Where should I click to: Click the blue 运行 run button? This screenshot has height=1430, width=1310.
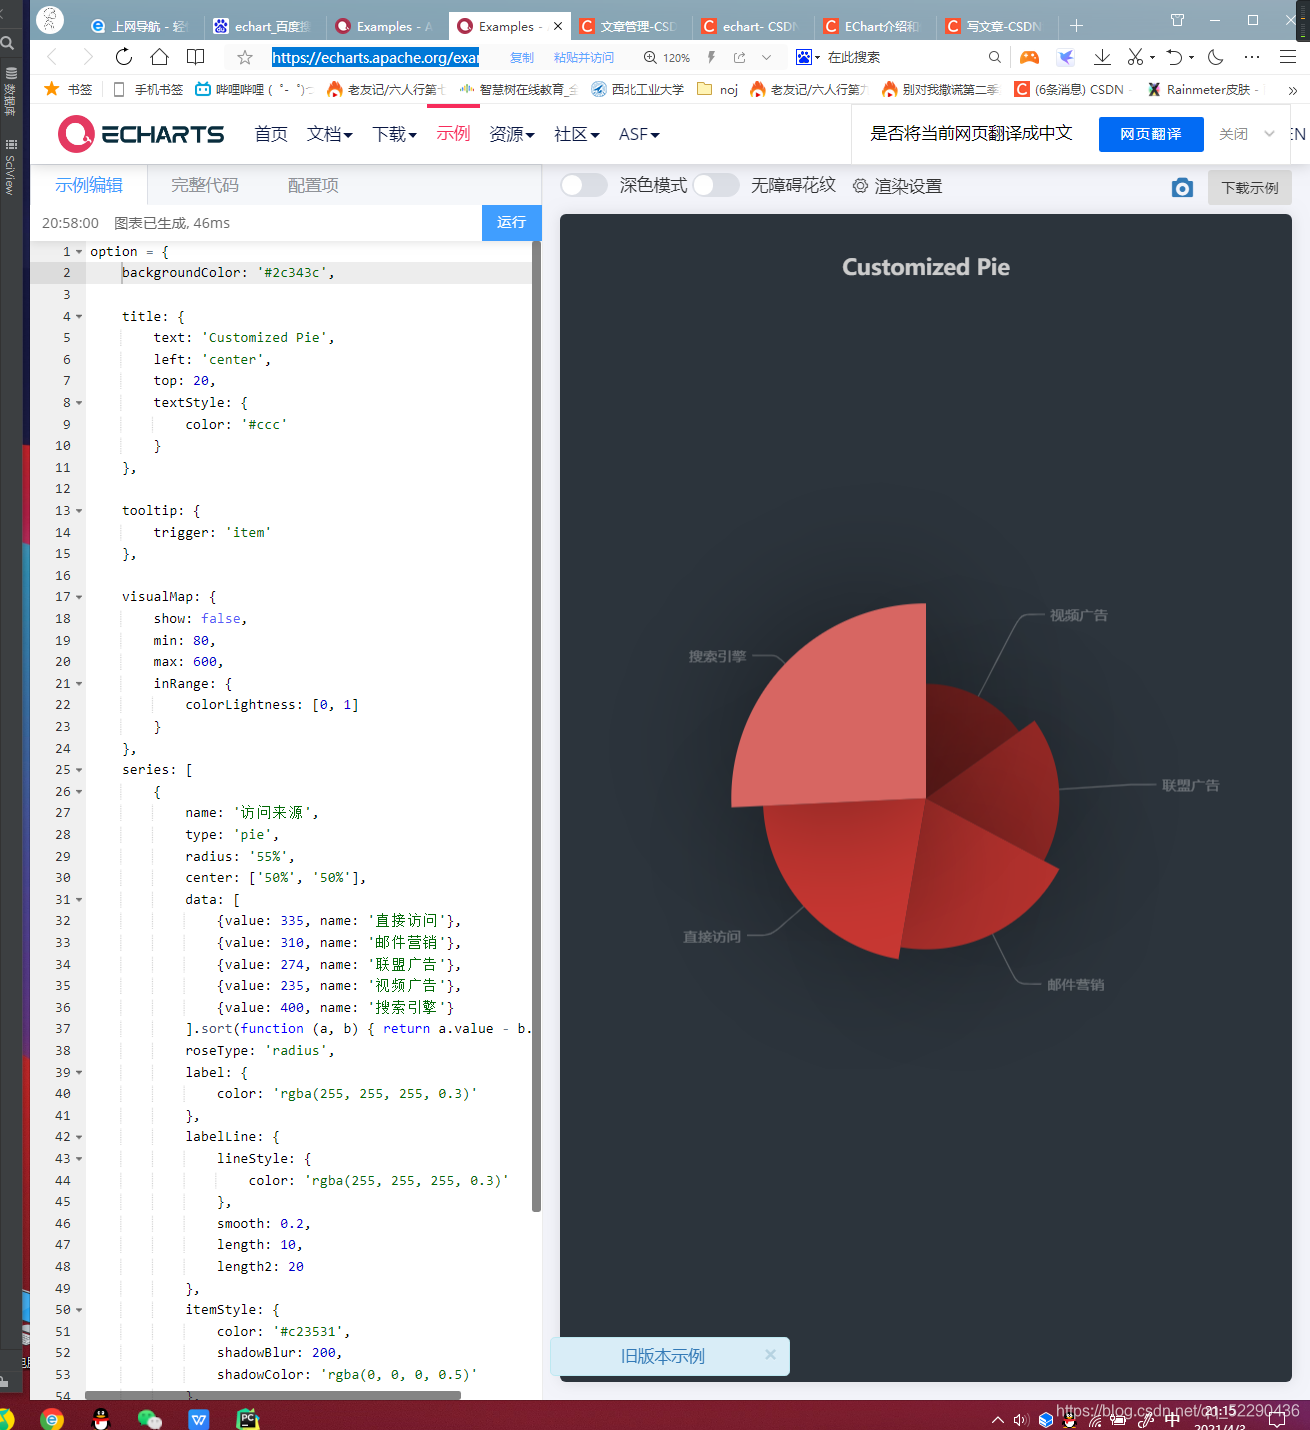(511, 222)
